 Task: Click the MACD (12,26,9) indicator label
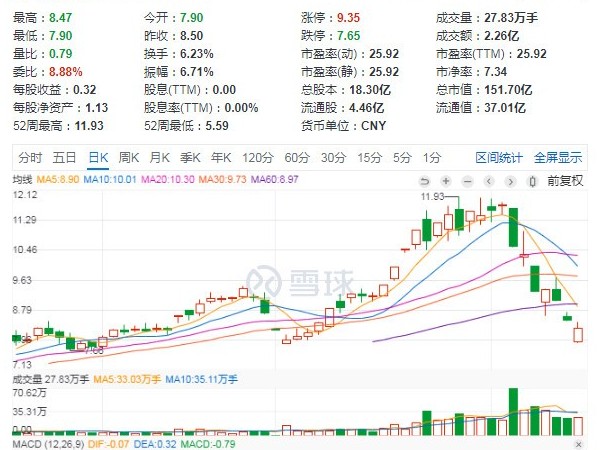[48, 444]
